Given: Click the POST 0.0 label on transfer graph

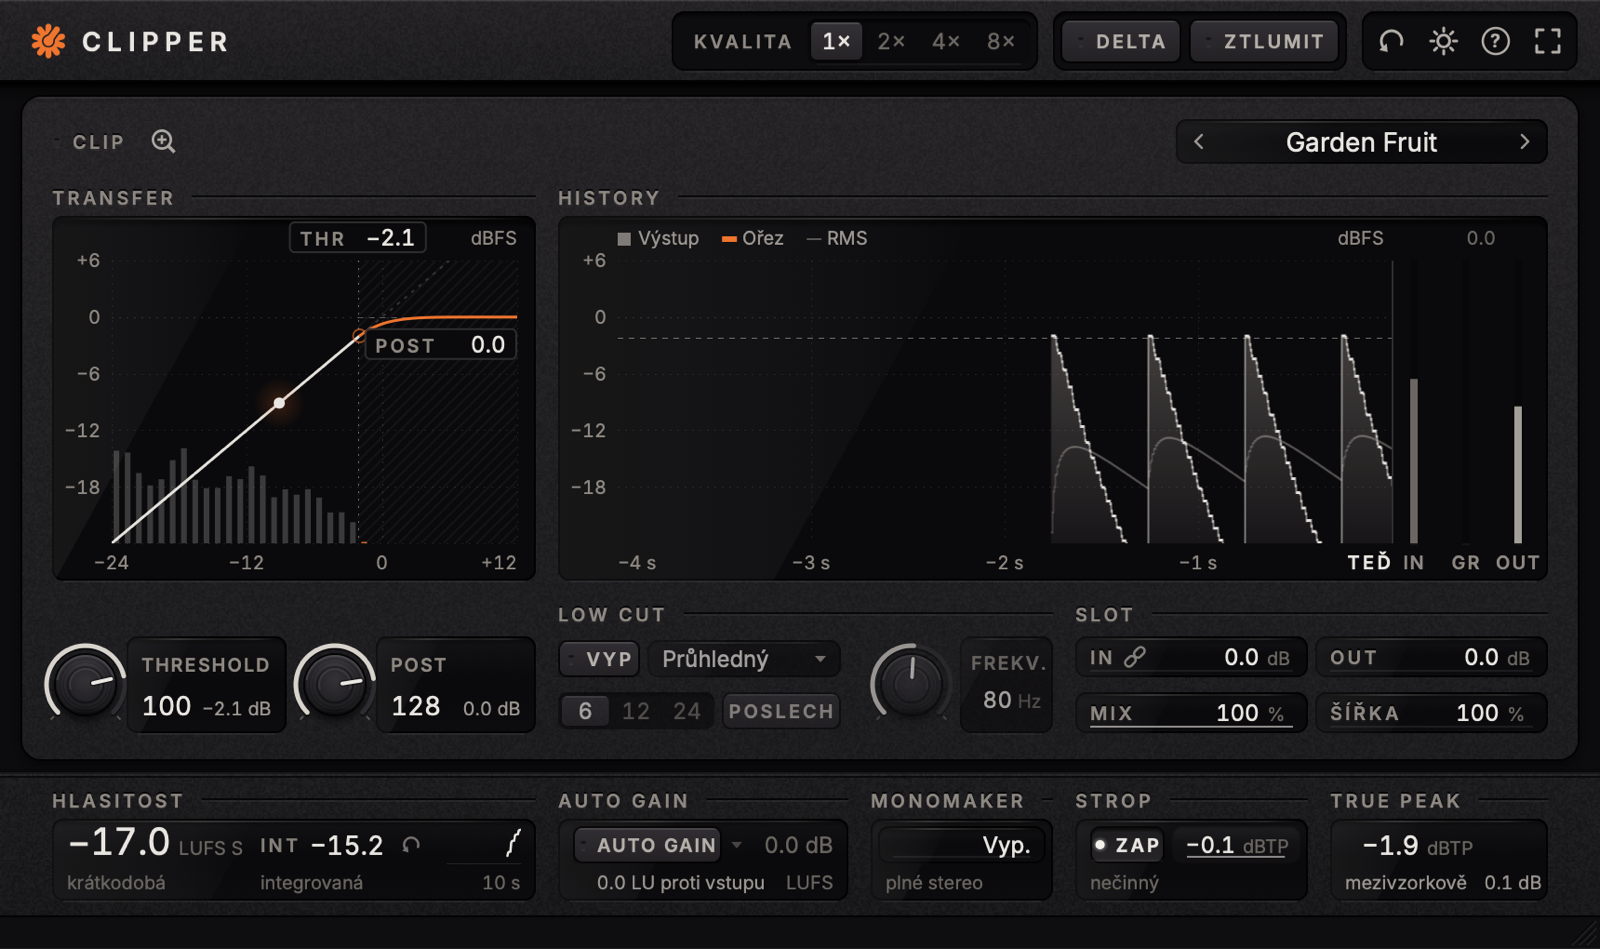Looking at the screenshot, I should pos(441,345).
